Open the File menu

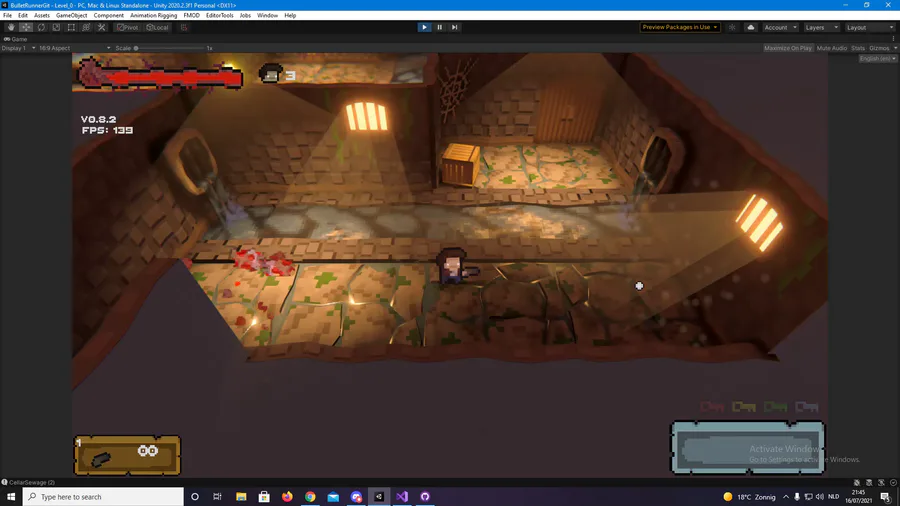point(7,15)
